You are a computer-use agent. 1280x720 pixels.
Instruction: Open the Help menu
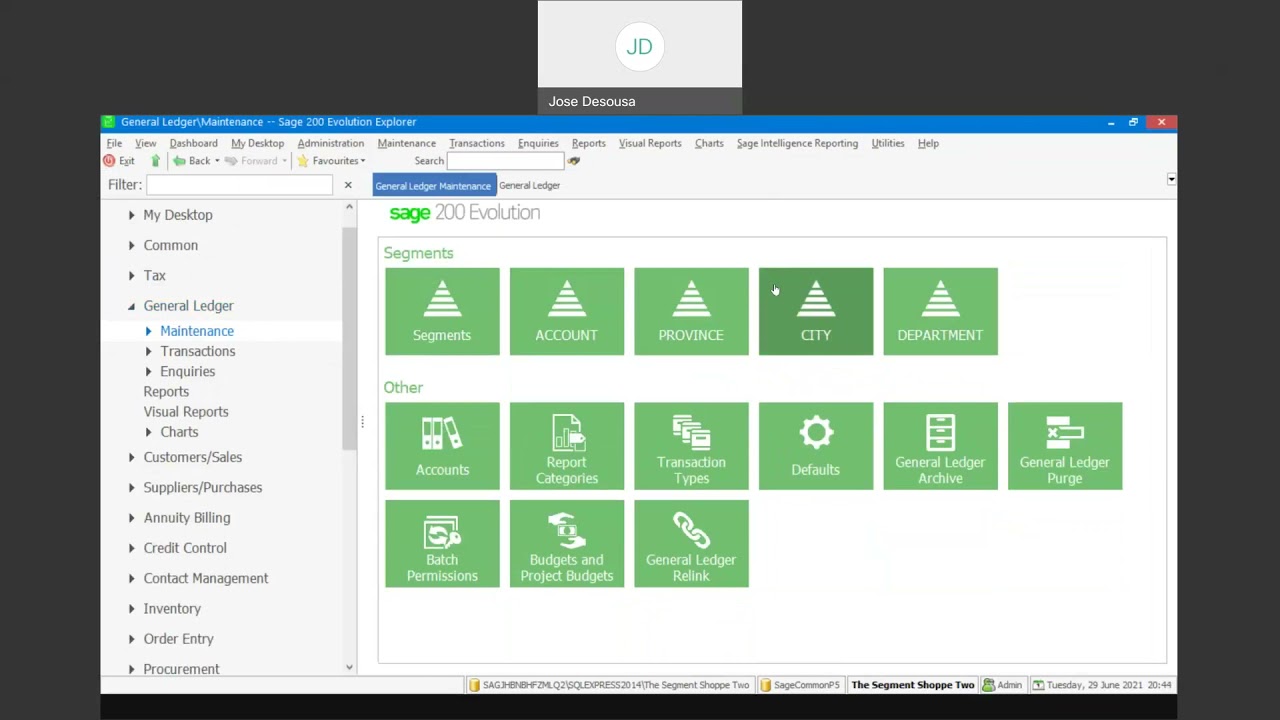tap(928, 143)
